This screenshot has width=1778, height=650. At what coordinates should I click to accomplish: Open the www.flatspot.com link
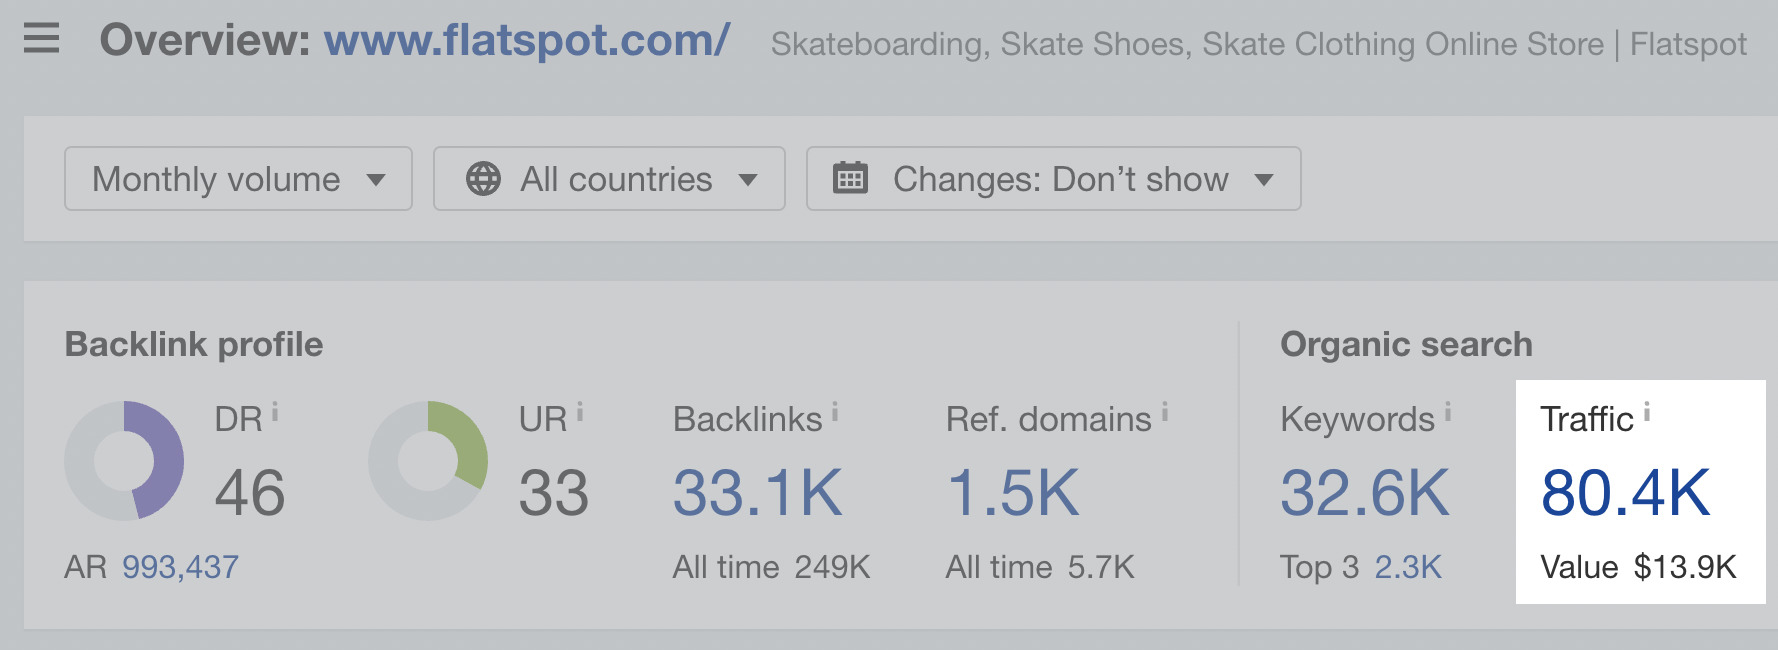coord(524,42)
